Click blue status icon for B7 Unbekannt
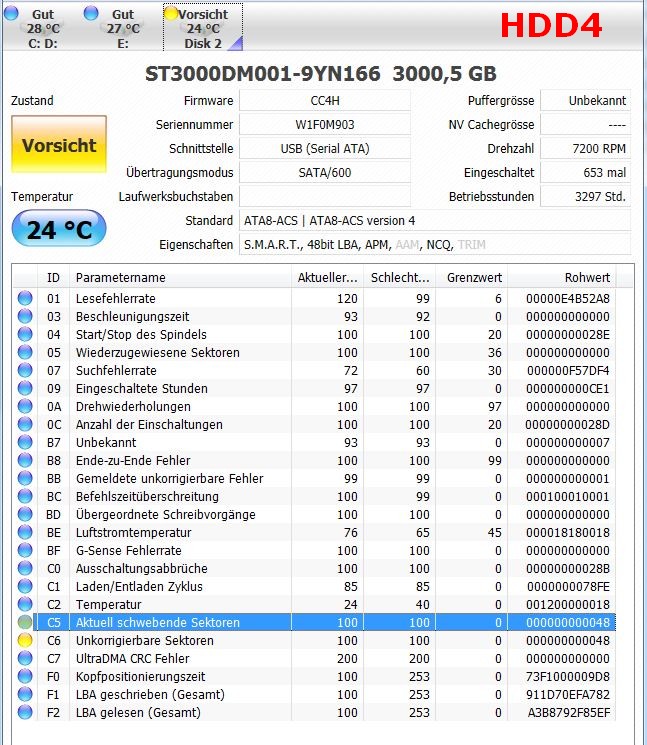The height and width of the screenshot is (745, 647). [x=25, y=442]
